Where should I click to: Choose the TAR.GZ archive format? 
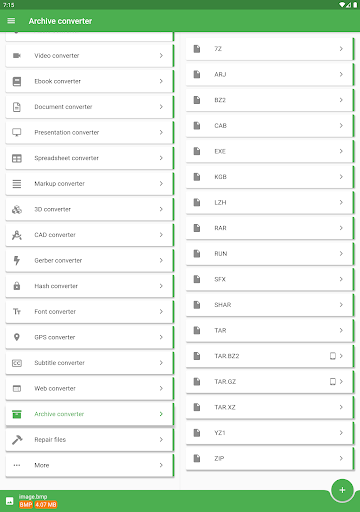(270, 382)
